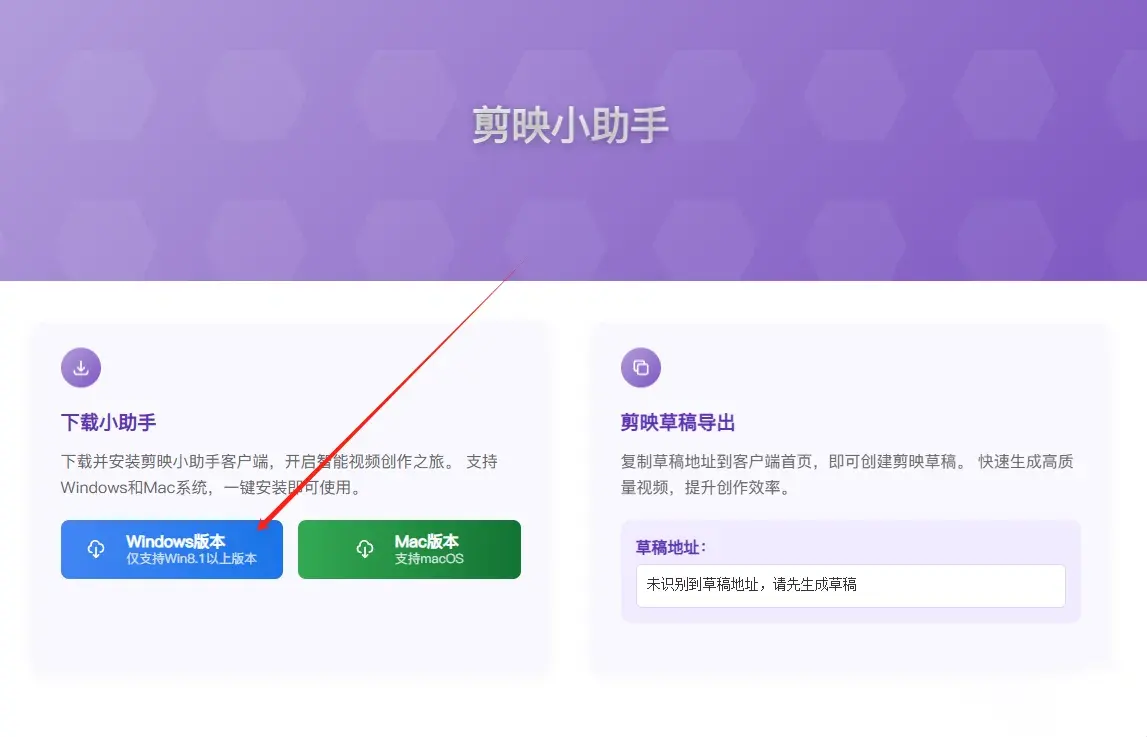This screenshot has width=1147, height=737.
Task: Select the cloud-download icon inside the Windows版本 button
Action: pos(95,549)
